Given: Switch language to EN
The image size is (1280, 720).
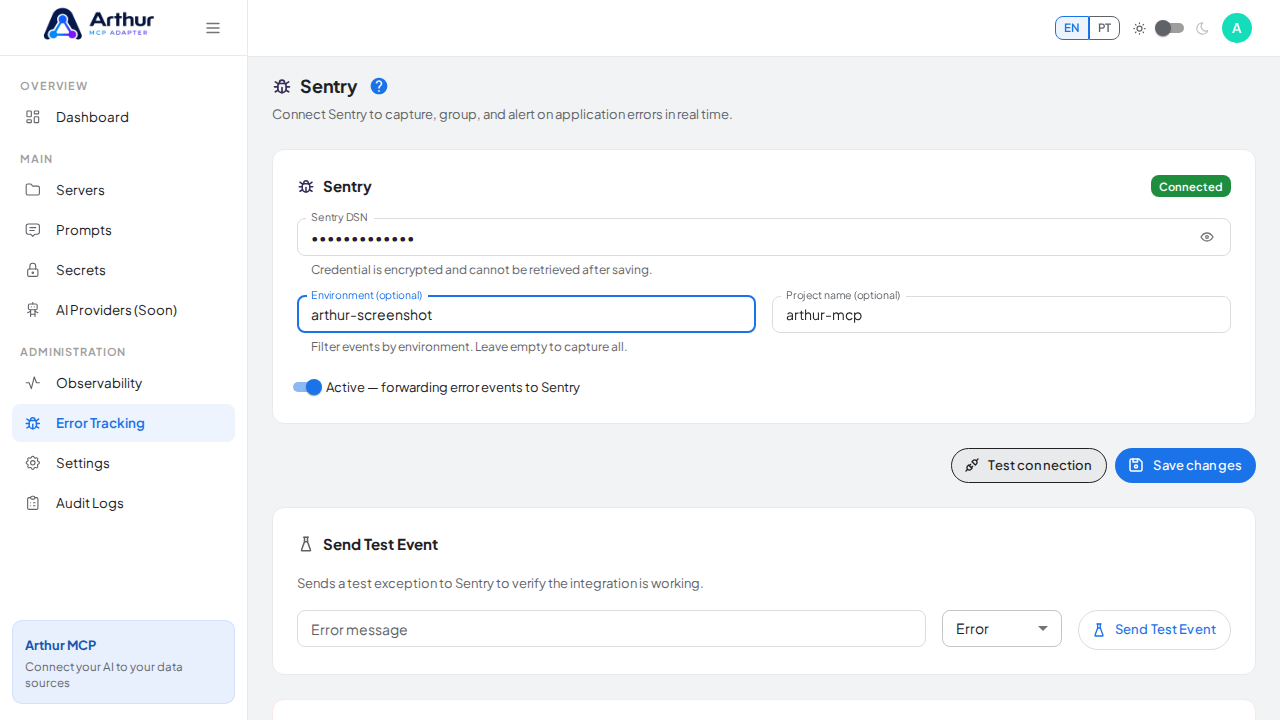Looking at the screenshot, I should coord(1072,28).
